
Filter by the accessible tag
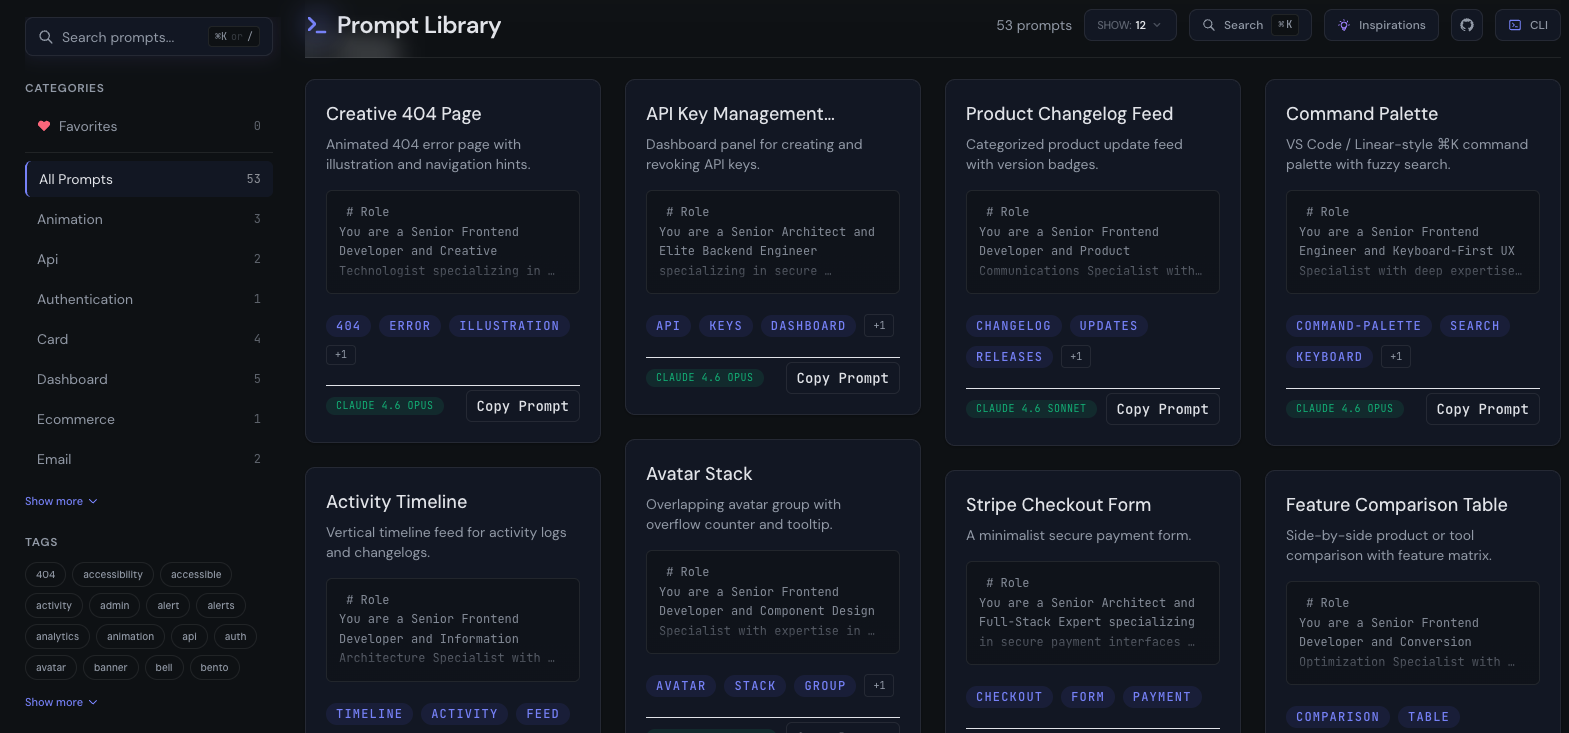coord(196,575)
